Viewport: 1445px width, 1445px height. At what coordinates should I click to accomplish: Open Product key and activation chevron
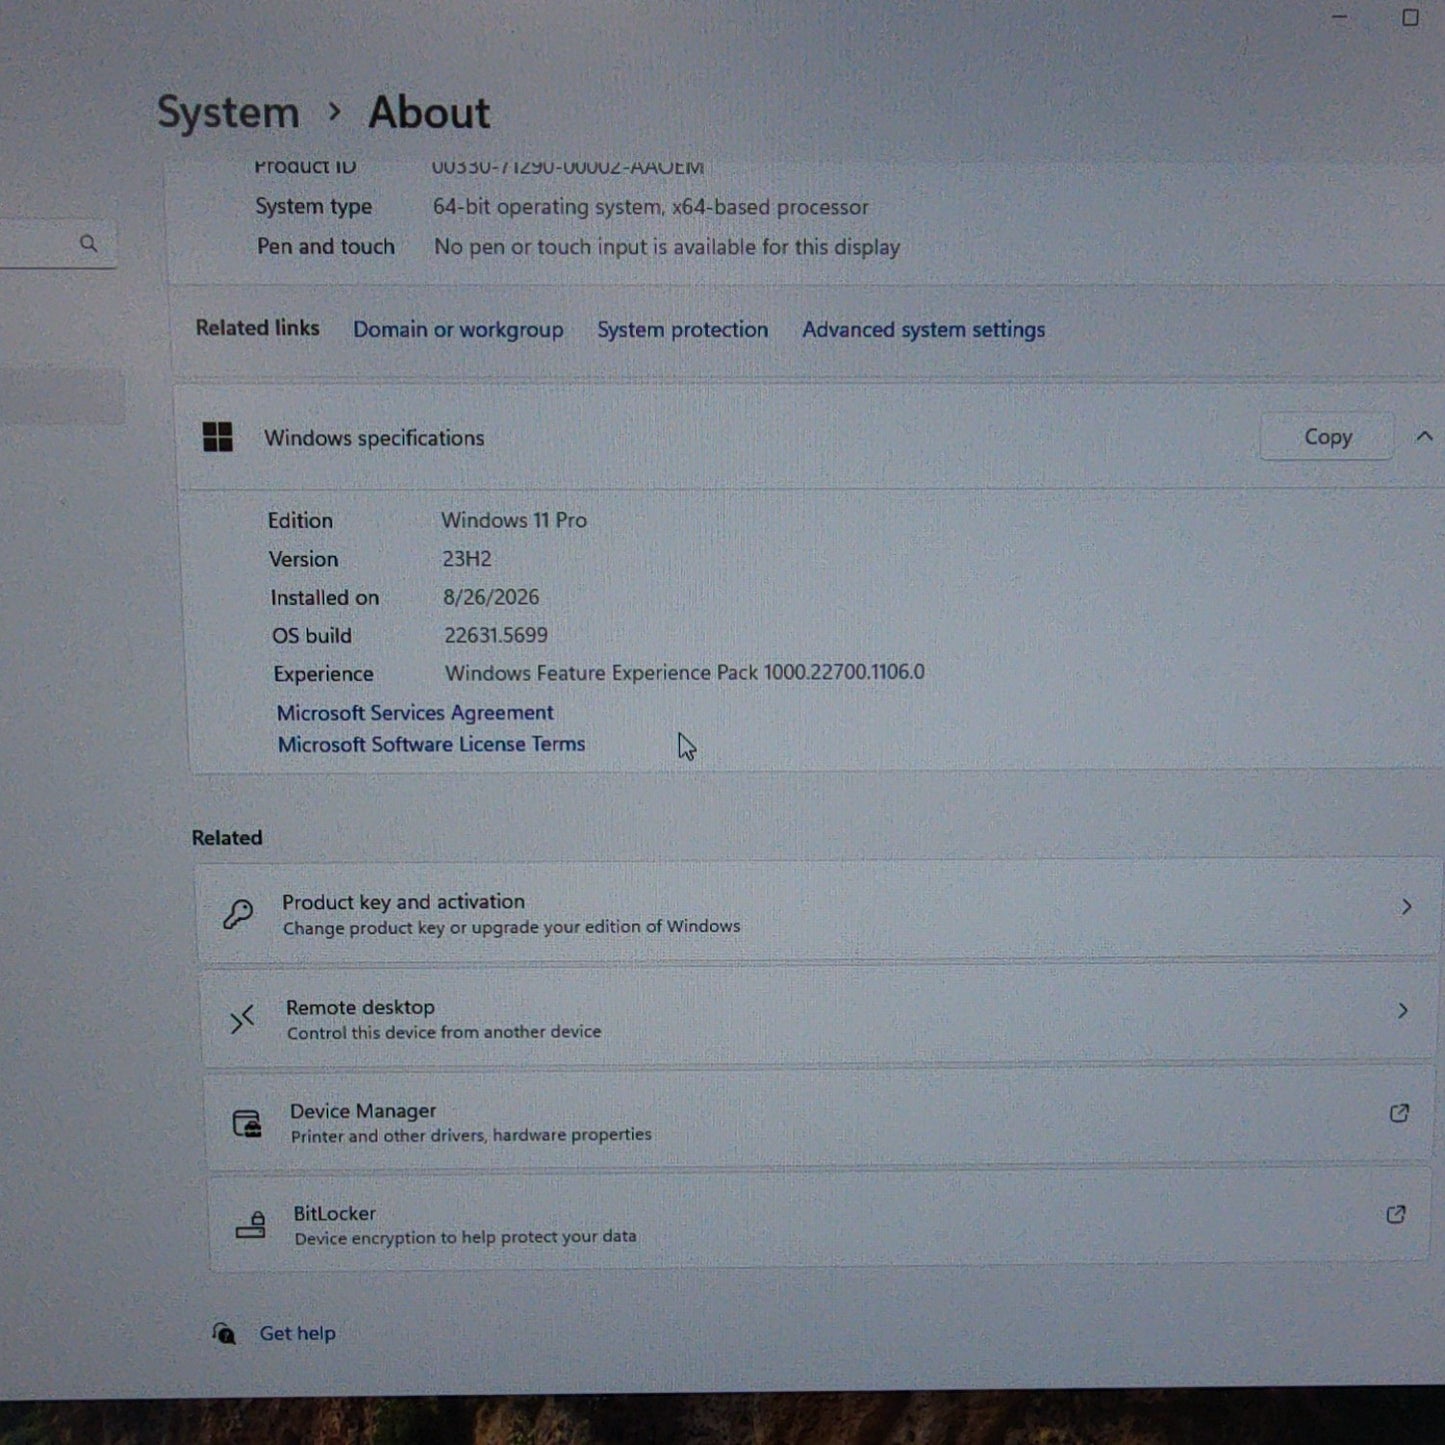[x=1406, y=907]
